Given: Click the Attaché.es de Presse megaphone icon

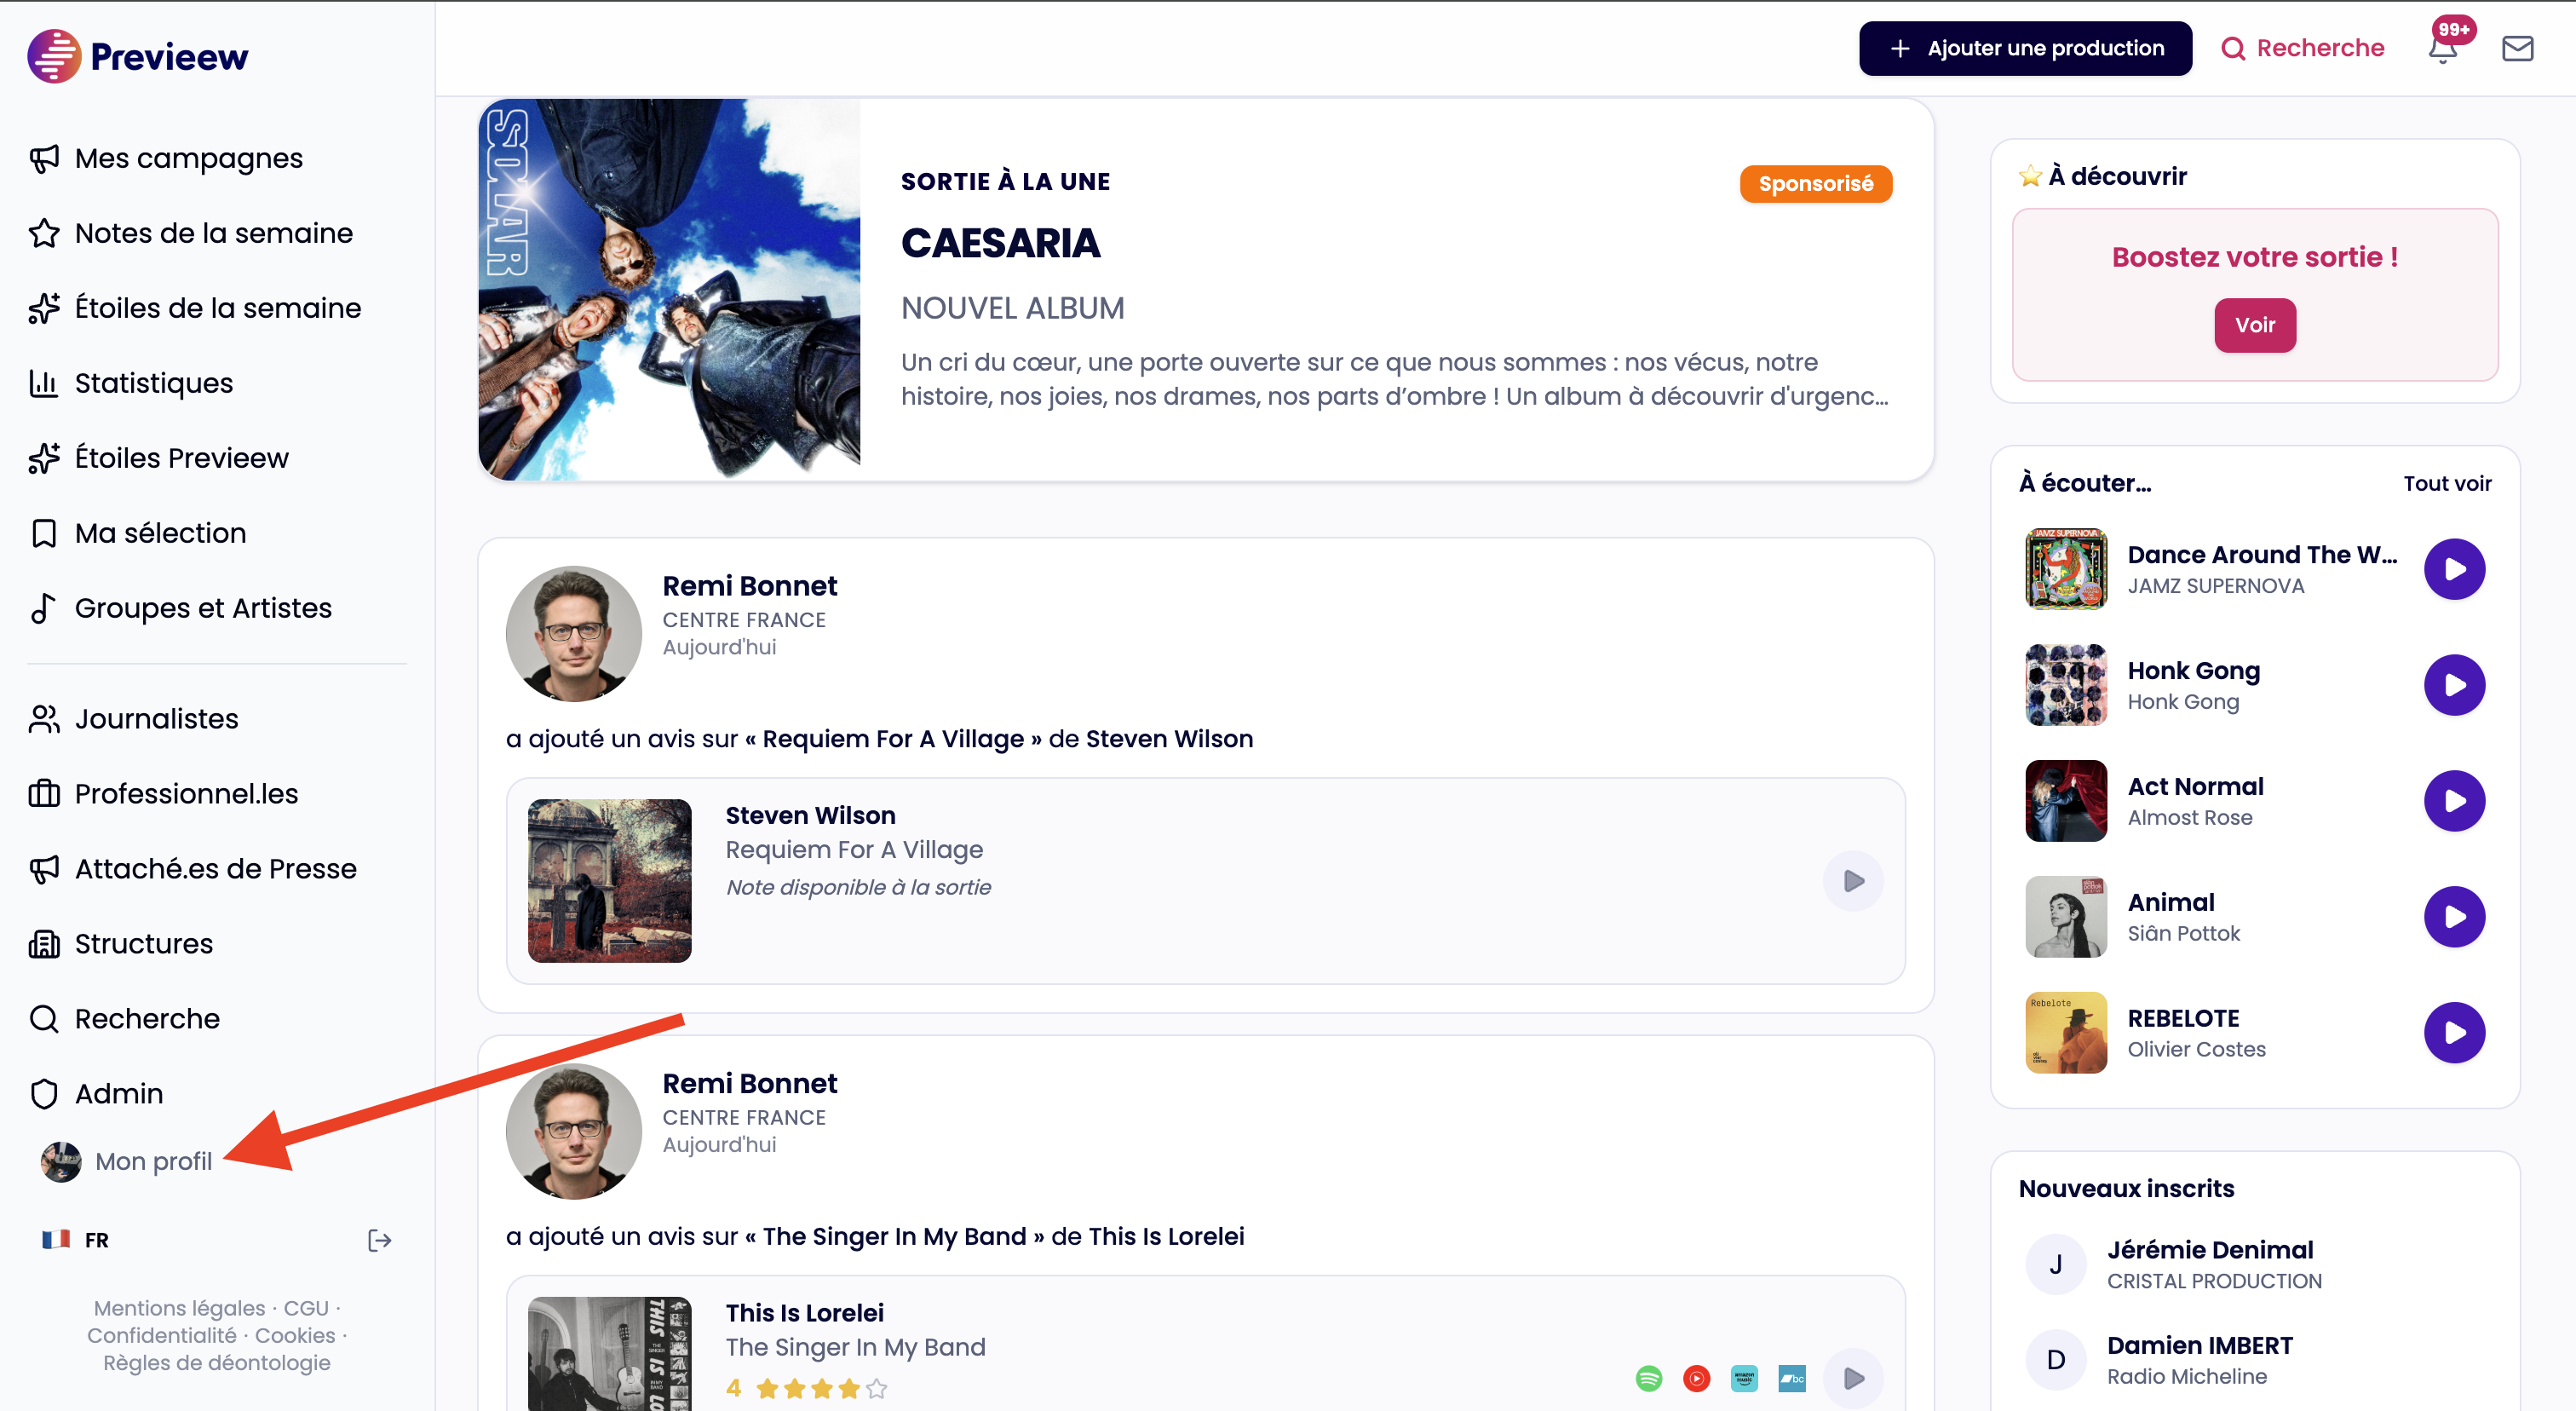Looking at the screenshot, I should 43,869.
